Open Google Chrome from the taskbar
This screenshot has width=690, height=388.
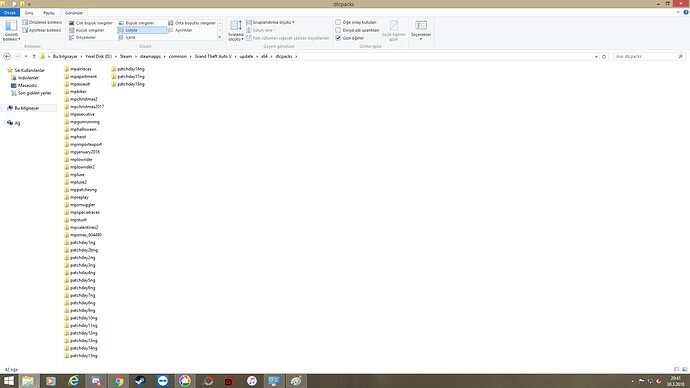point(118,381)
